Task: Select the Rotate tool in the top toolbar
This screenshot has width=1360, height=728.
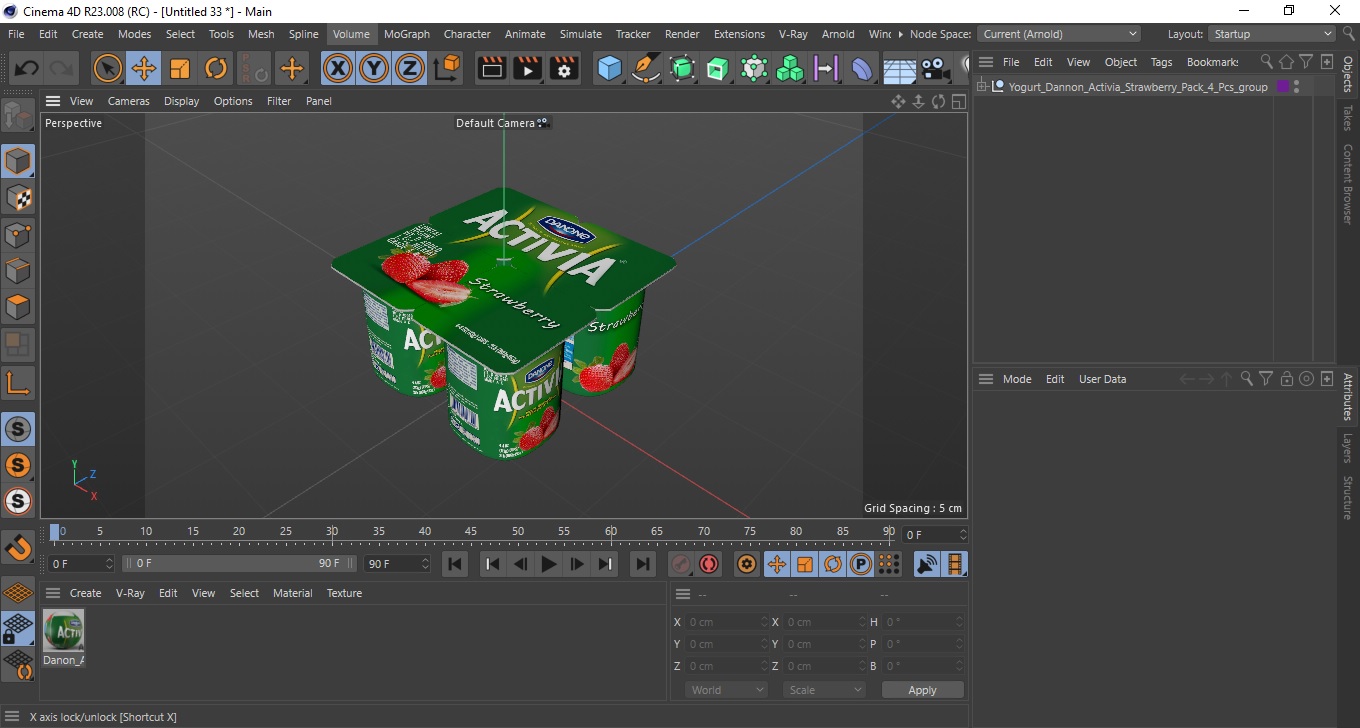Action: click(216, 68)
